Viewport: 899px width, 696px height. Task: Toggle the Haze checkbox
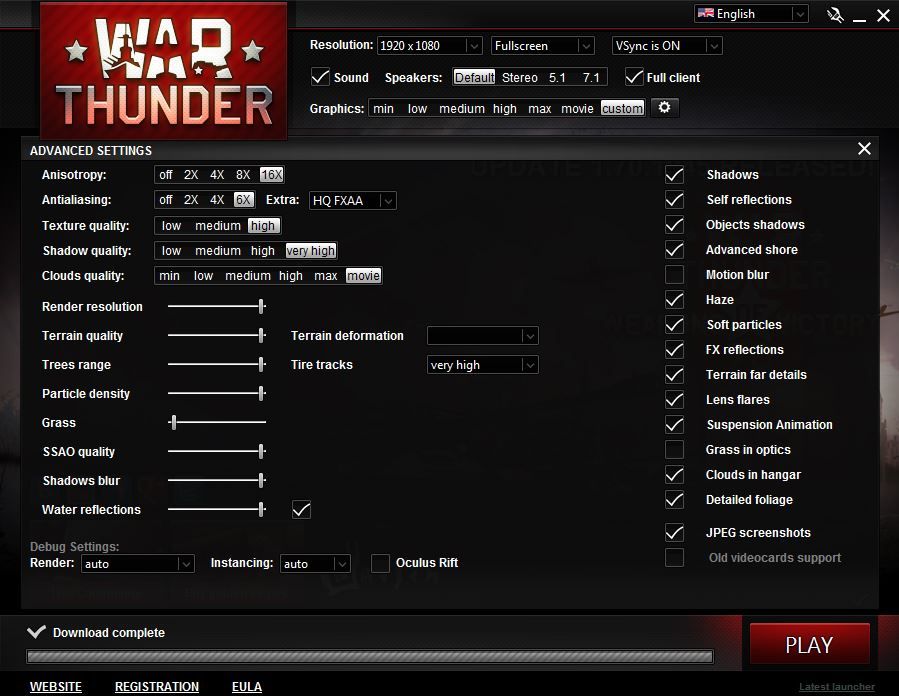[674, 300]
